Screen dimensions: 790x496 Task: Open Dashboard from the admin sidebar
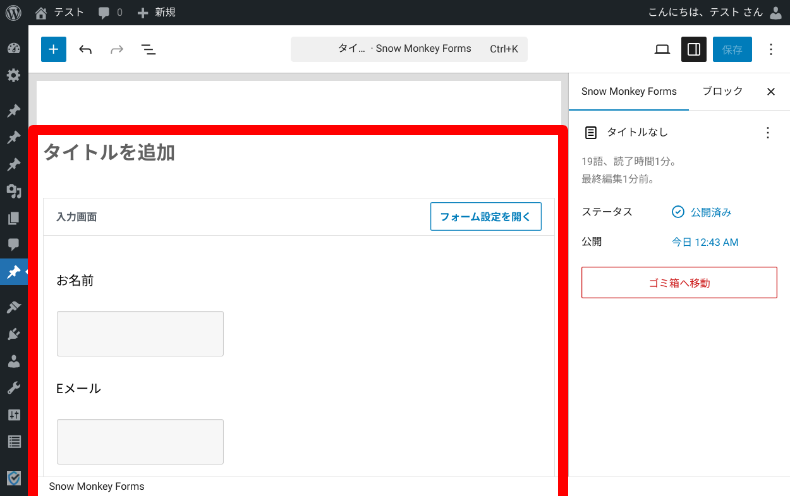(x=14, y=48)
